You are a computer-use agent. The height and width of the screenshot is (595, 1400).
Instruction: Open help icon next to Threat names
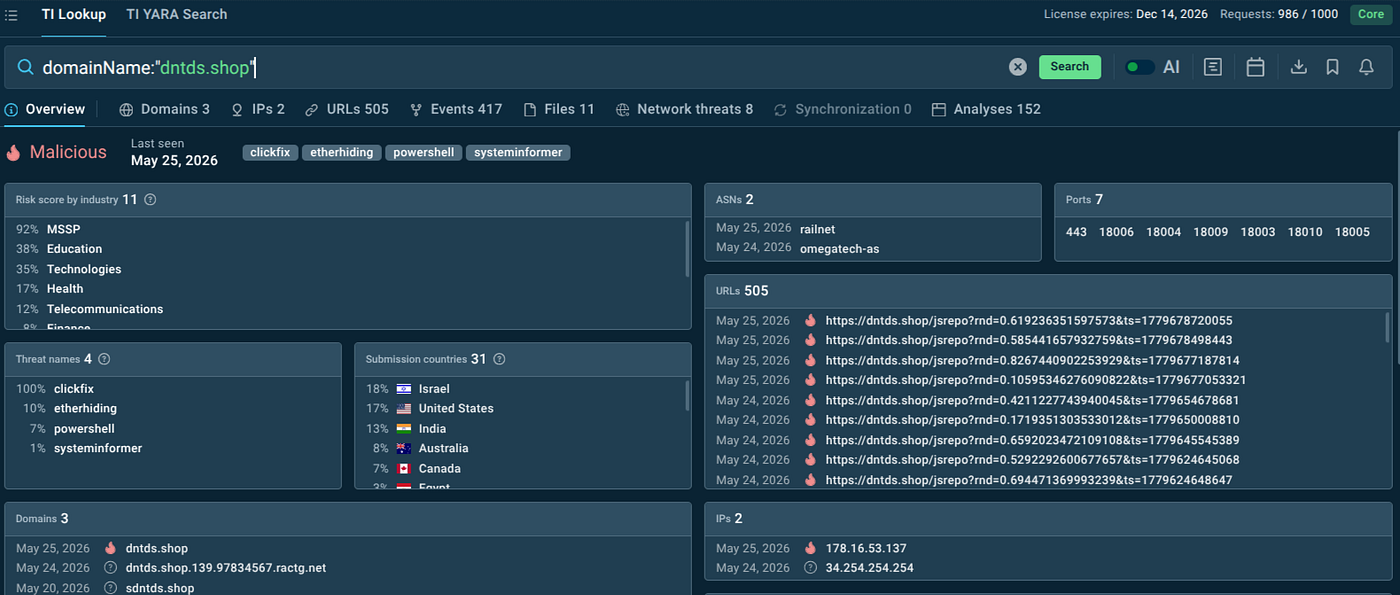104,359
